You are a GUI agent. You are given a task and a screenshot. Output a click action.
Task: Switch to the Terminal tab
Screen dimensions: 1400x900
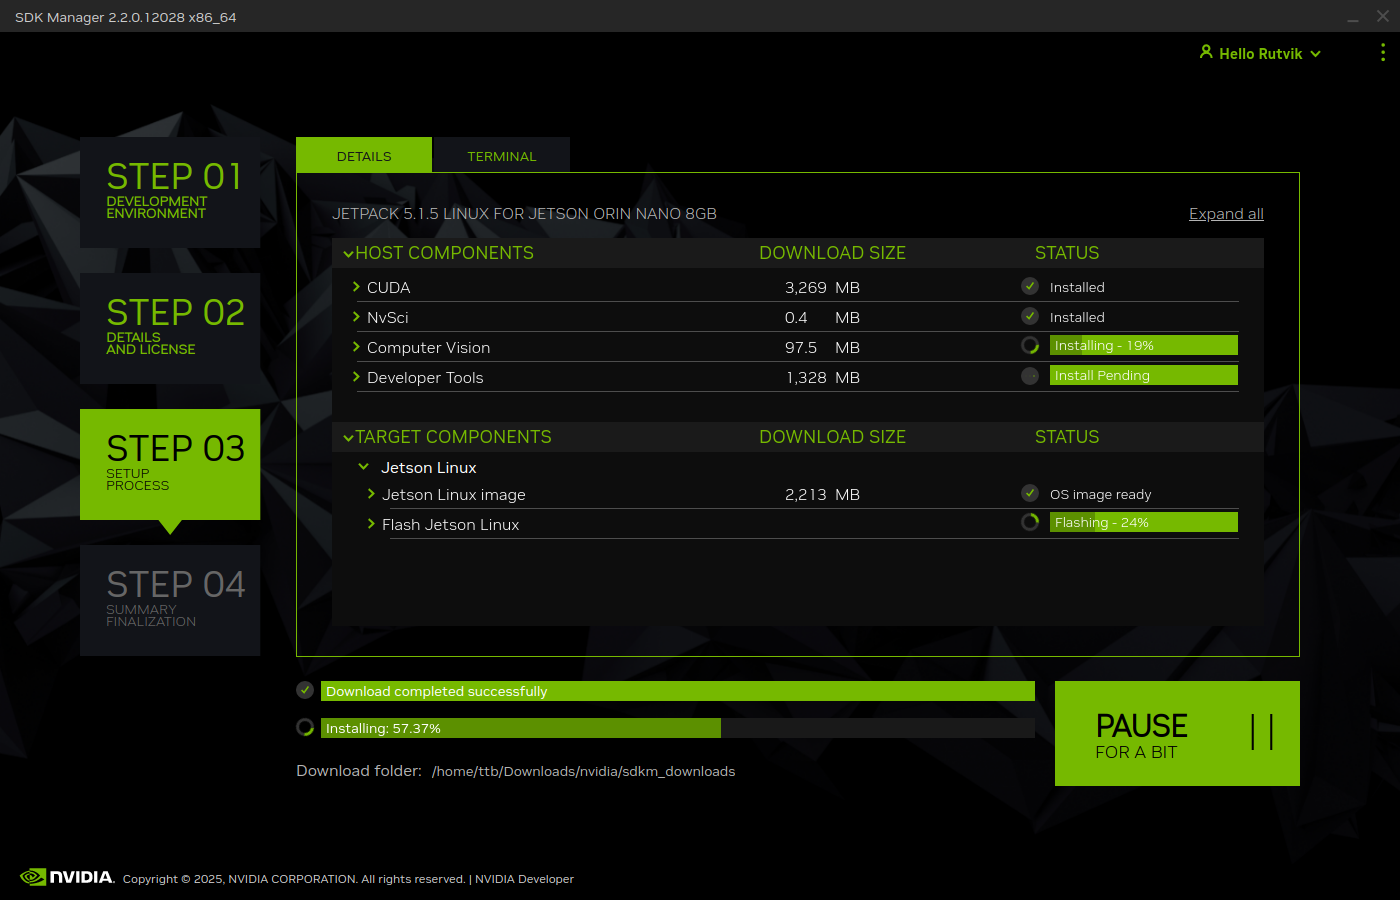(501, 156)
